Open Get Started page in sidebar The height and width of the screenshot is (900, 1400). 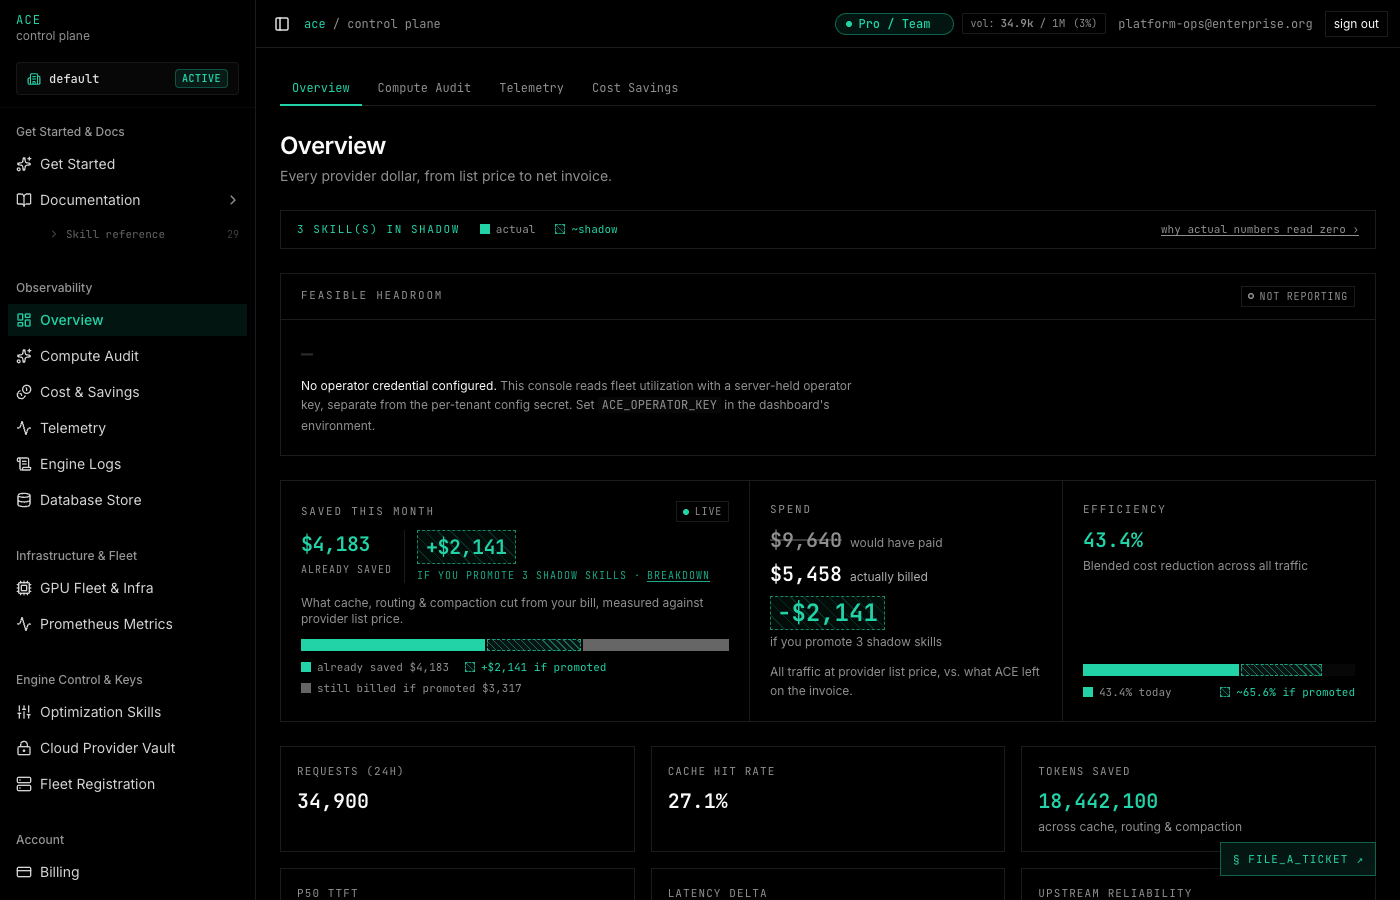[x=127, y=164]
